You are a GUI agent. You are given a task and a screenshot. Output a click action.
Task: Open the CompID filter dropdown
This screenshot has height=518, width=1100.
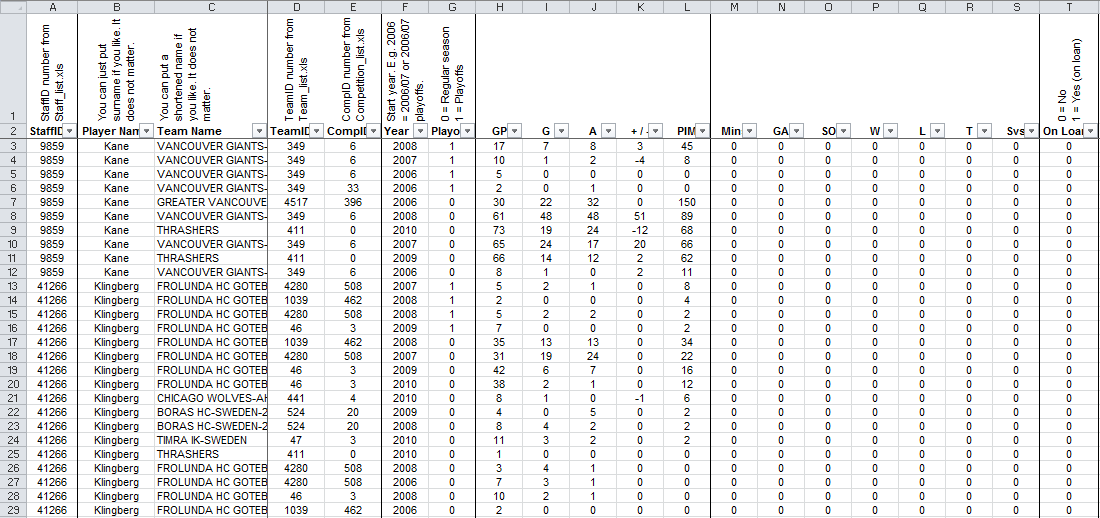pyautogui.click(x=373, y=131)
